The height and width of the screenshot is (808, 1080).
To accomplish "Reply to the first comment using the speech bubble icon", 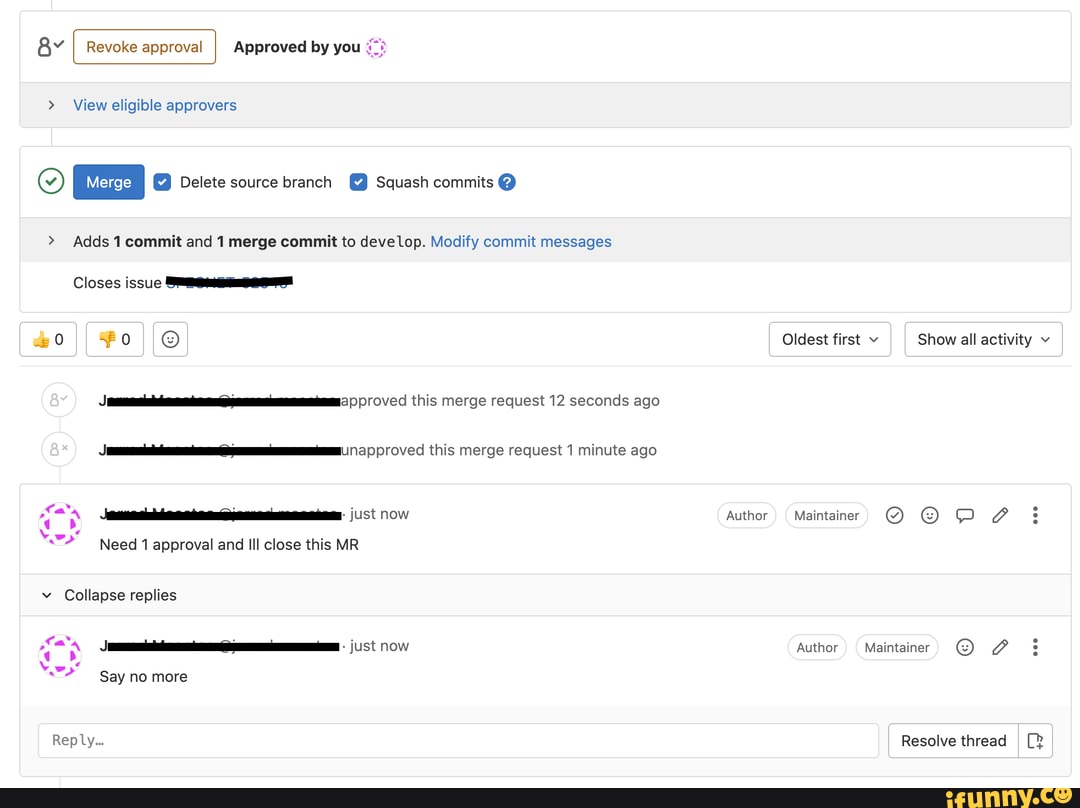I will [965, 515].
